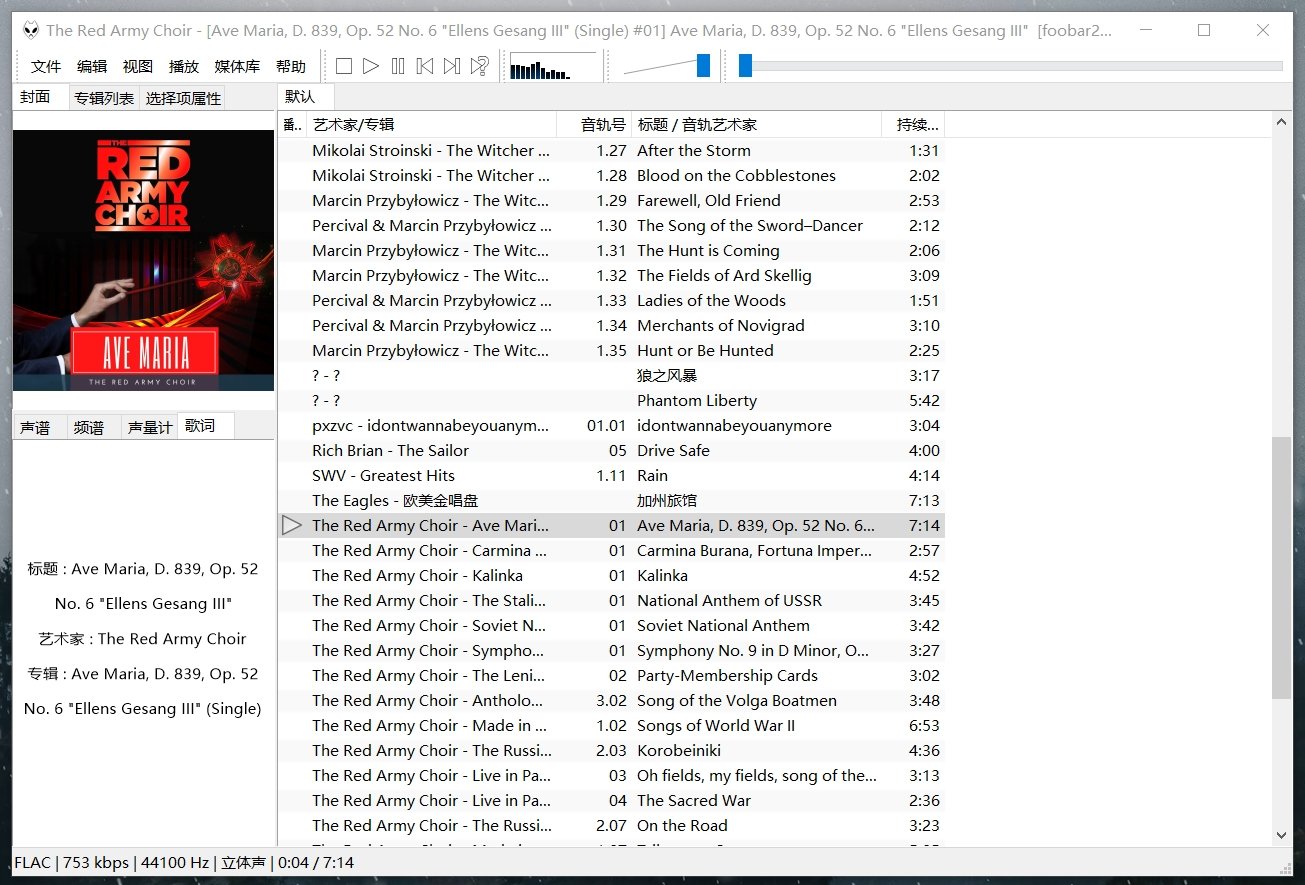The width and height of the screenshot is (1305, 885).
Task: Switch to the 声量计 tab
Action: [x=150, y=427]
